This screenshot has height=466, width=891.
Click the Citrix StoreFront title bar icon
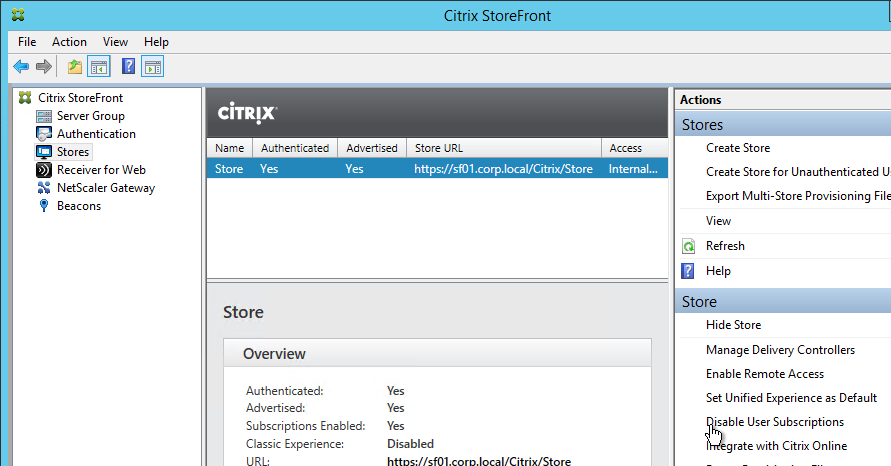[18, 15]
